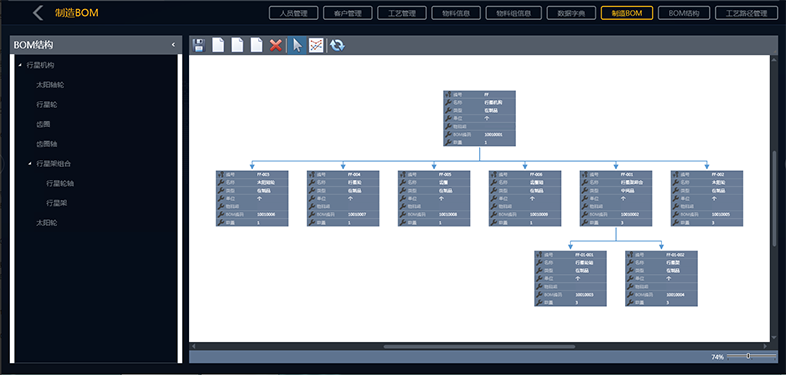Screen dimensions: 786x375
Task: Click the floppy disk save icon
Action: point(199,45)
